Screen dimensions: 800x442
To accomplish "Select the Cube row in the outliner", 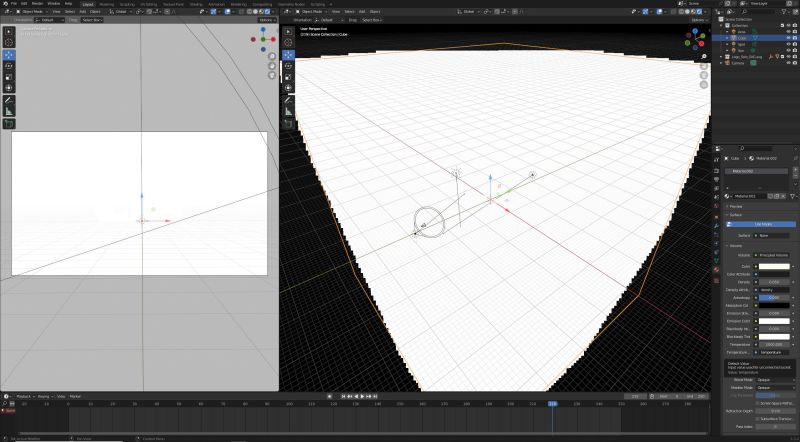I will point(755,38).
